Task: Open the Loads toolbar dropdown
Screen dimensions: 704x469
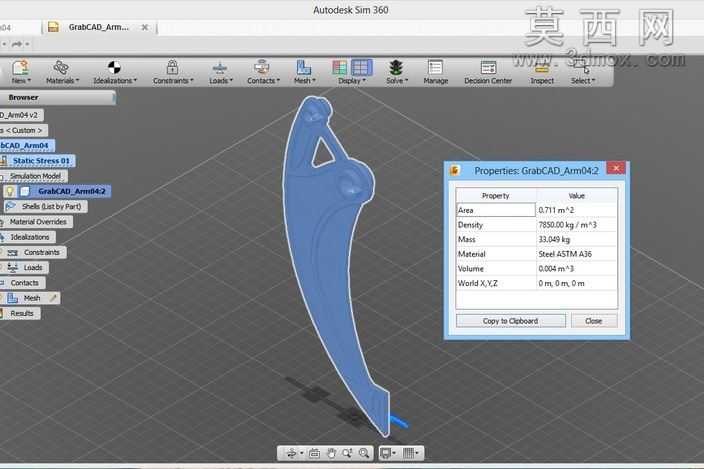Action: (220, 72)
